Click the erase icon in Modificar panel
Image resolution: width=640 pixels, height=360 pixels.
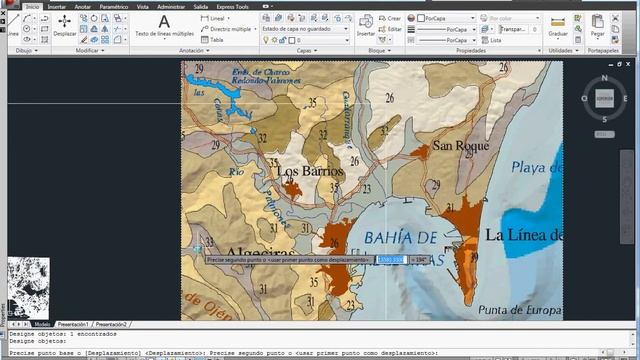84,40
